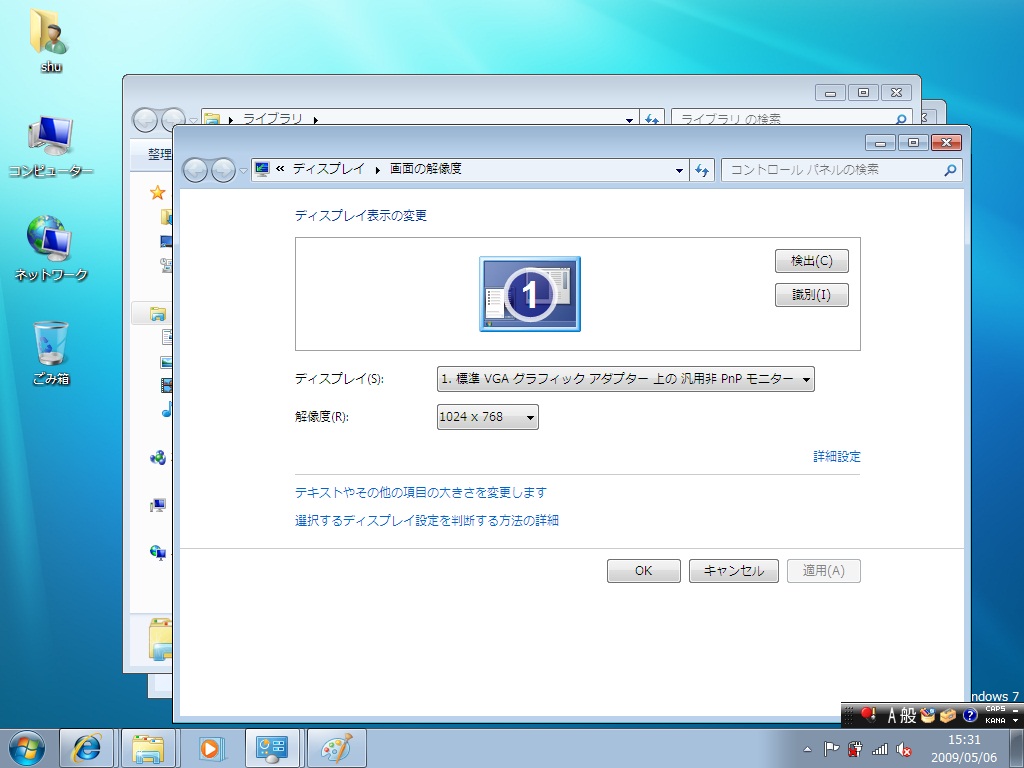This screenshot has width=1024, height=768.
Task: Click the 検出(C) detect button
Action: [812, 261]
